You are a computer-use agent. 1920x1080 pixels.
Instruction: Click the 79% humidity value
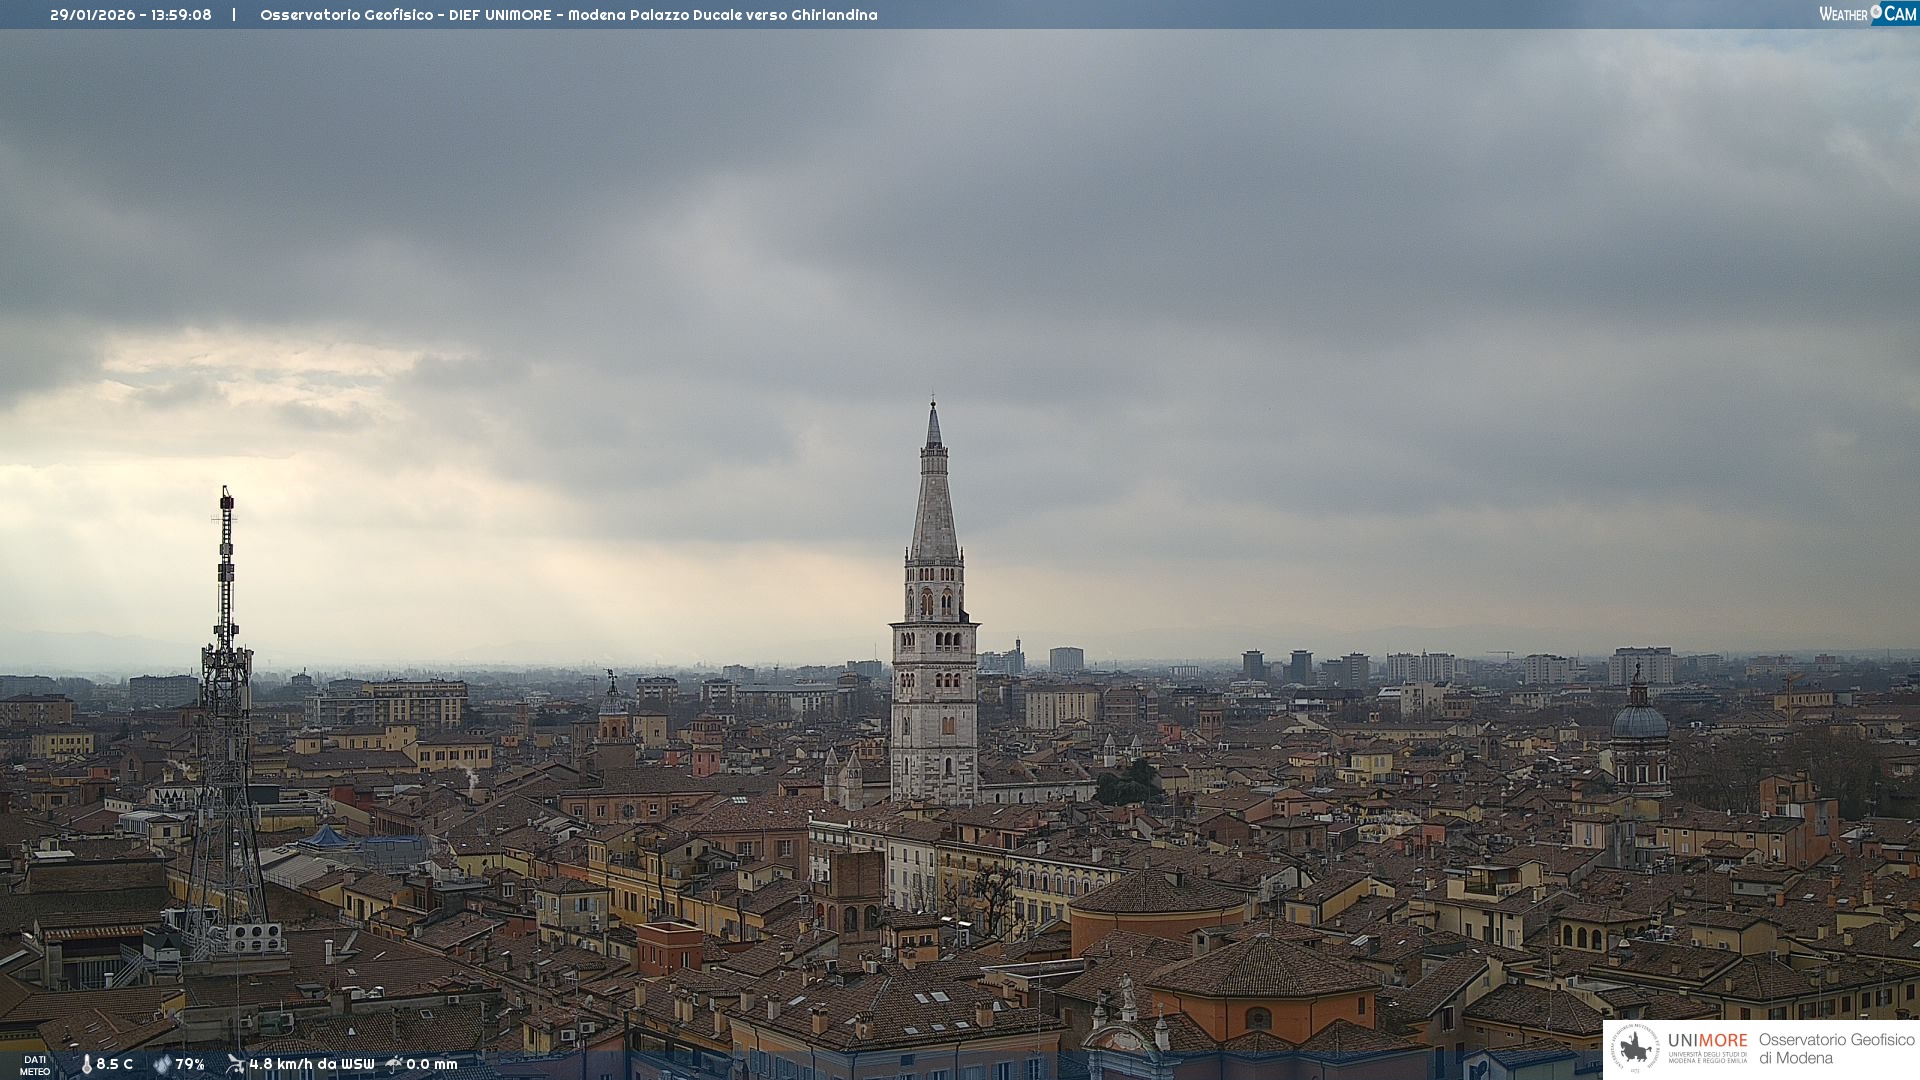pyautogui.click(x=190, y=1064)
